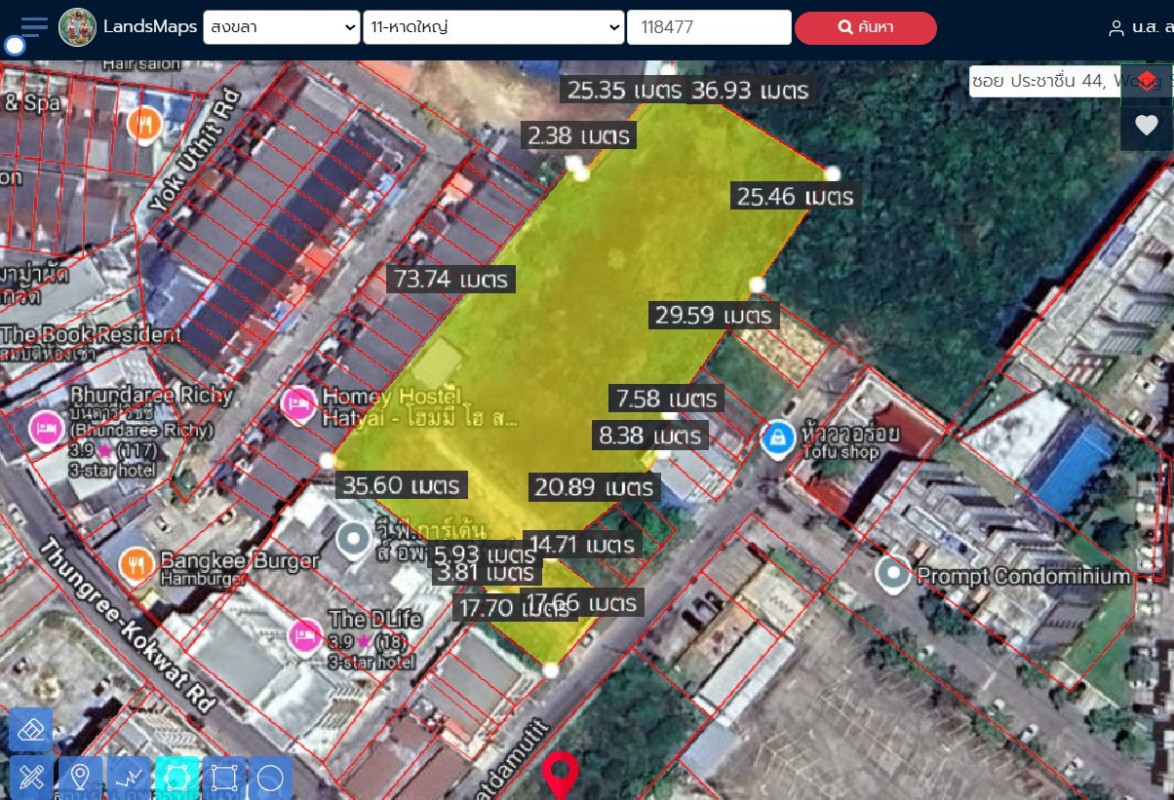Screen dimensions: 1174x800
Task: Select the distance measurement line tool
Action: [x=128, y=776]
